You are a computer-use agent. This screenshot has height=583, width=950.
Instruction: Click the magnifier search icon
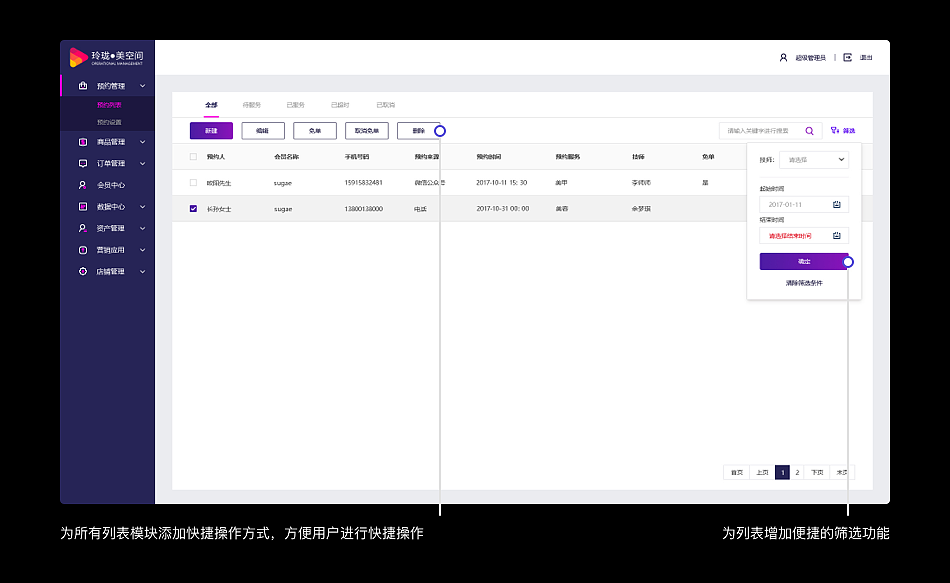pyautogui.click(x=809, y=131)
